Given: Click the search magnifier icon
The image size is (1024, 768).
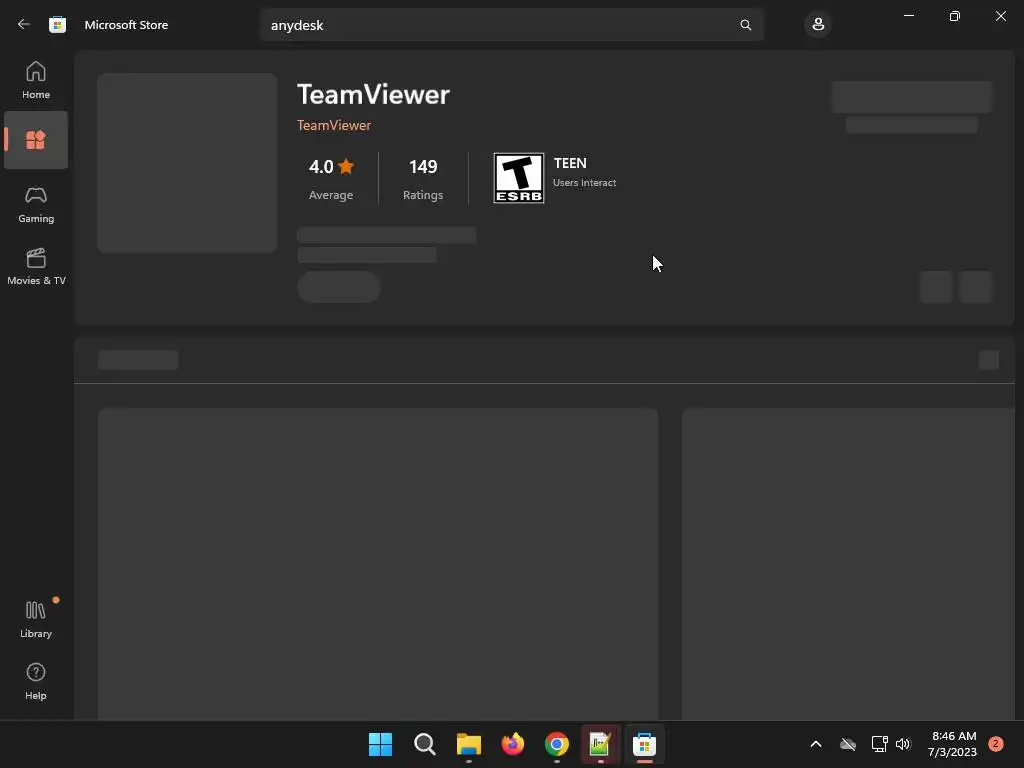Looking at the screenshot, I should (x=745, y=25).
